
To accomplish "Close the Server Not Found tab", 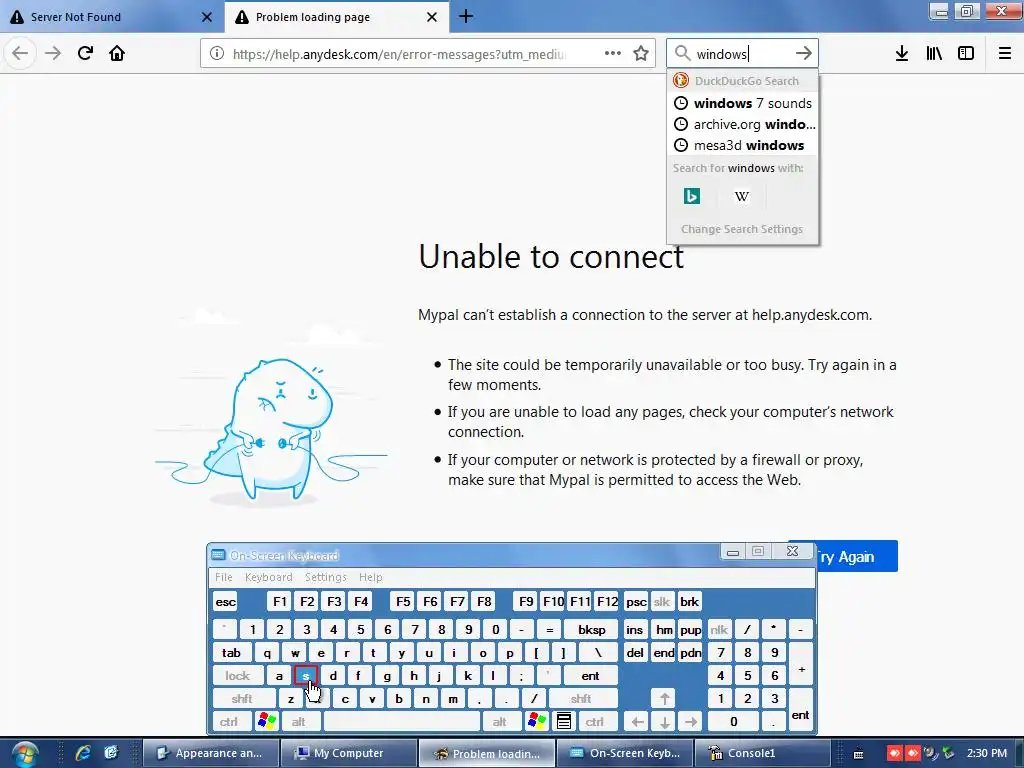I will [207, 17].
